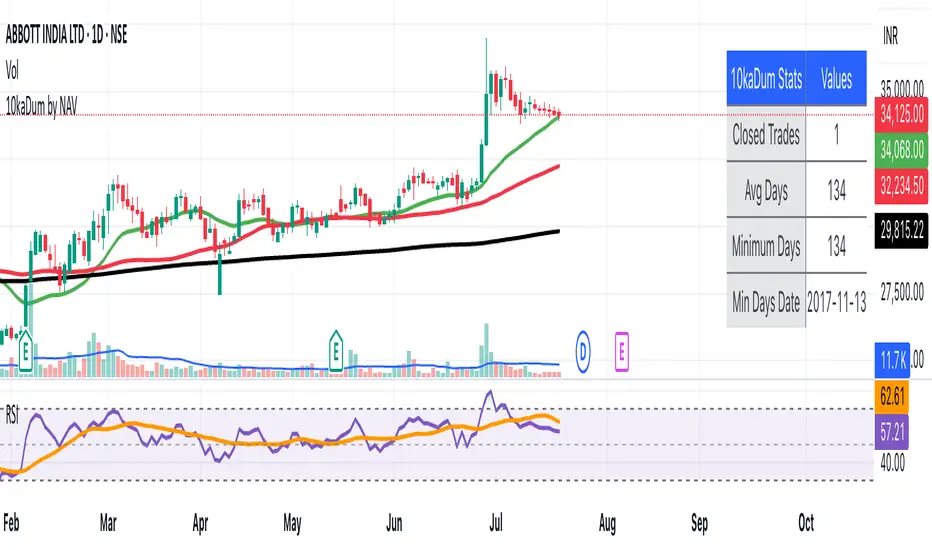Click the 27,500.00 price axis label
Viewport: 932px width, 550px height.
point(902,293)
